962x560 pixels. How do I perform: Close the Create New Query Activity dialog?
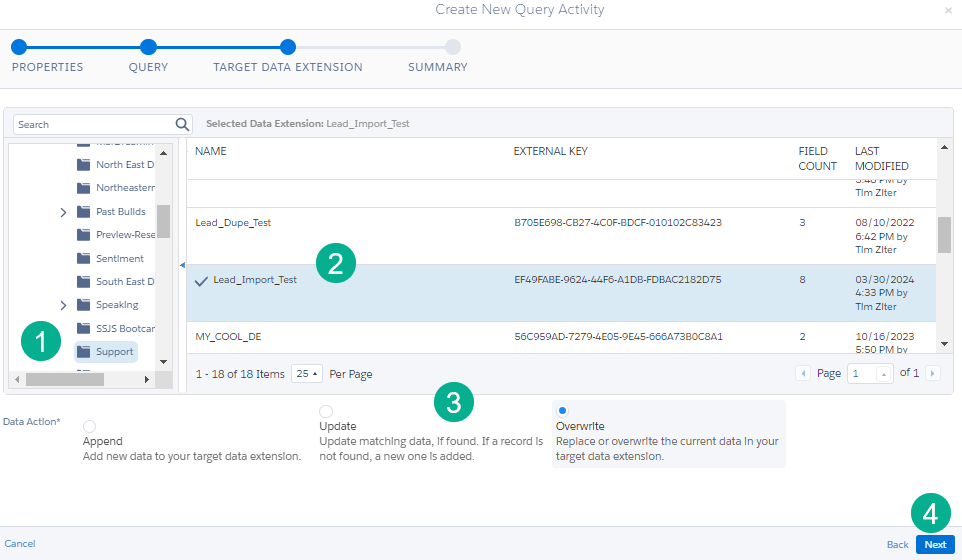tap(948, 10)
